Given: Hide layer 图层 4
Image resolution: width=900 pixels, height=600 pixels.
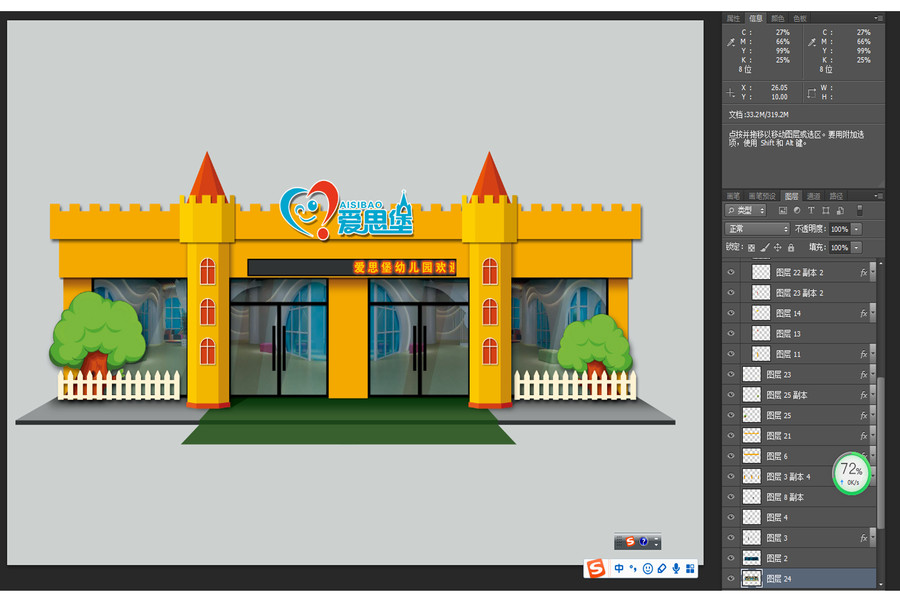Looking at the screenshot, I should 731,517.
